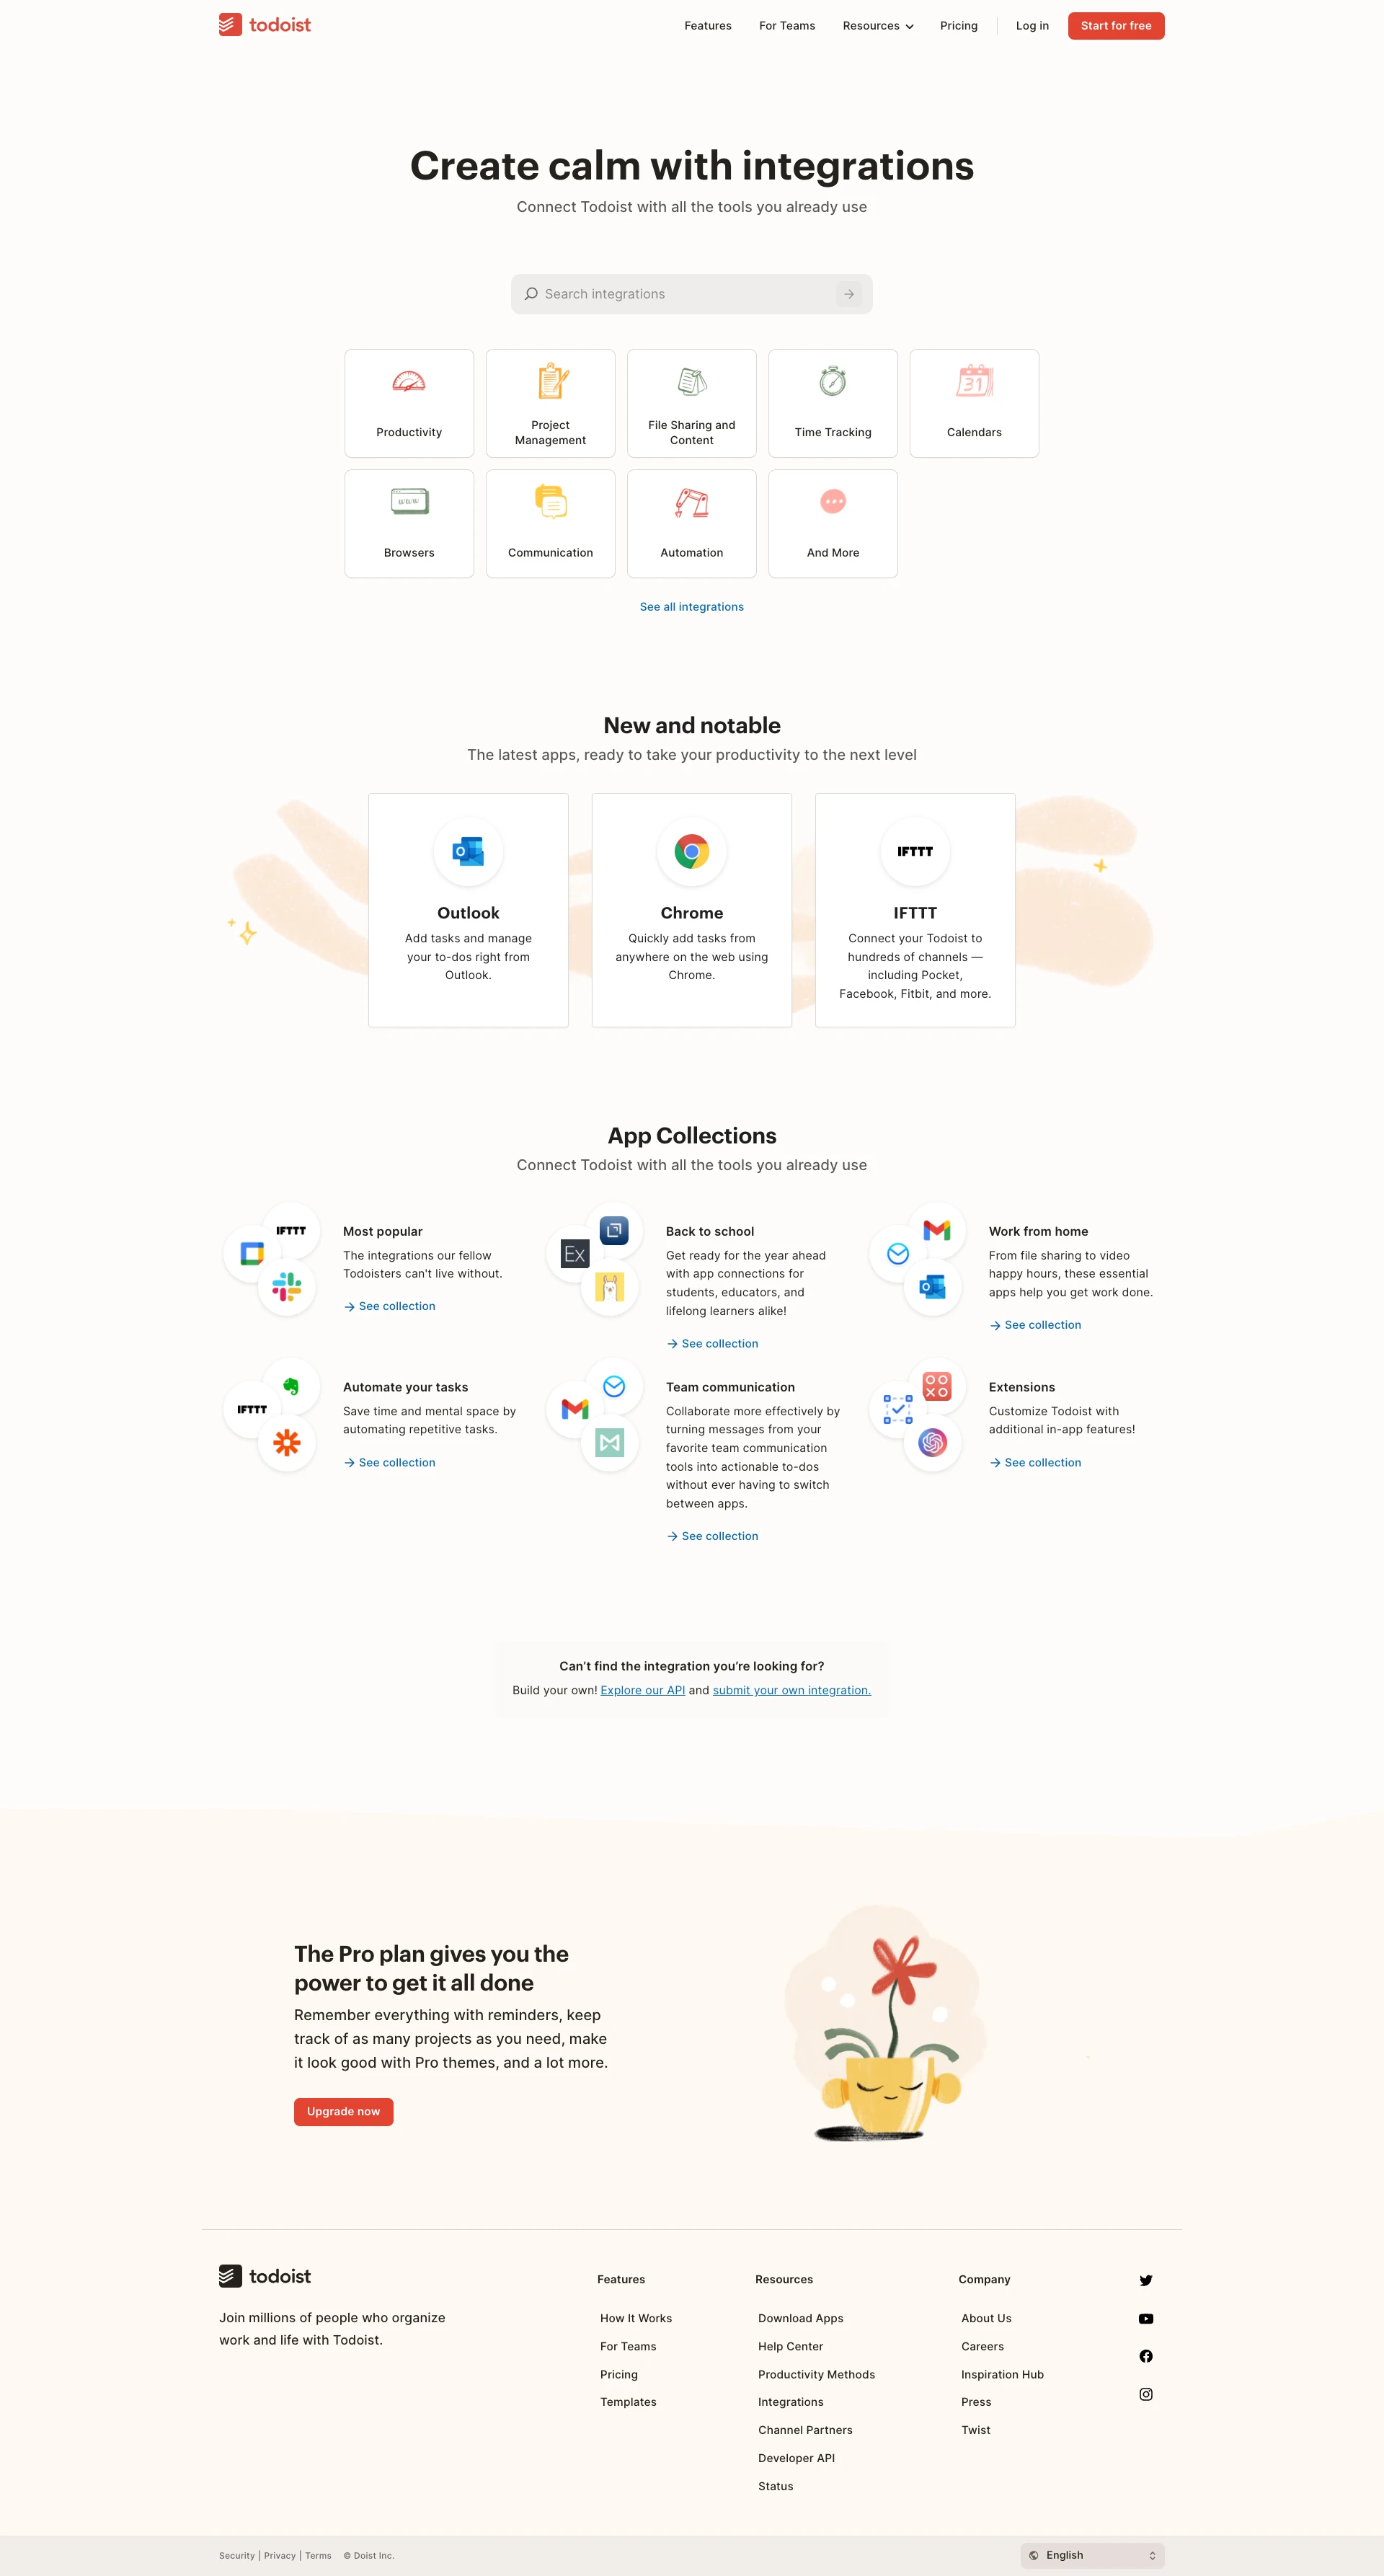This screenshot has width=1384, height=2576.
Task: Click the Outlook integration link
Action: [467, 910]
